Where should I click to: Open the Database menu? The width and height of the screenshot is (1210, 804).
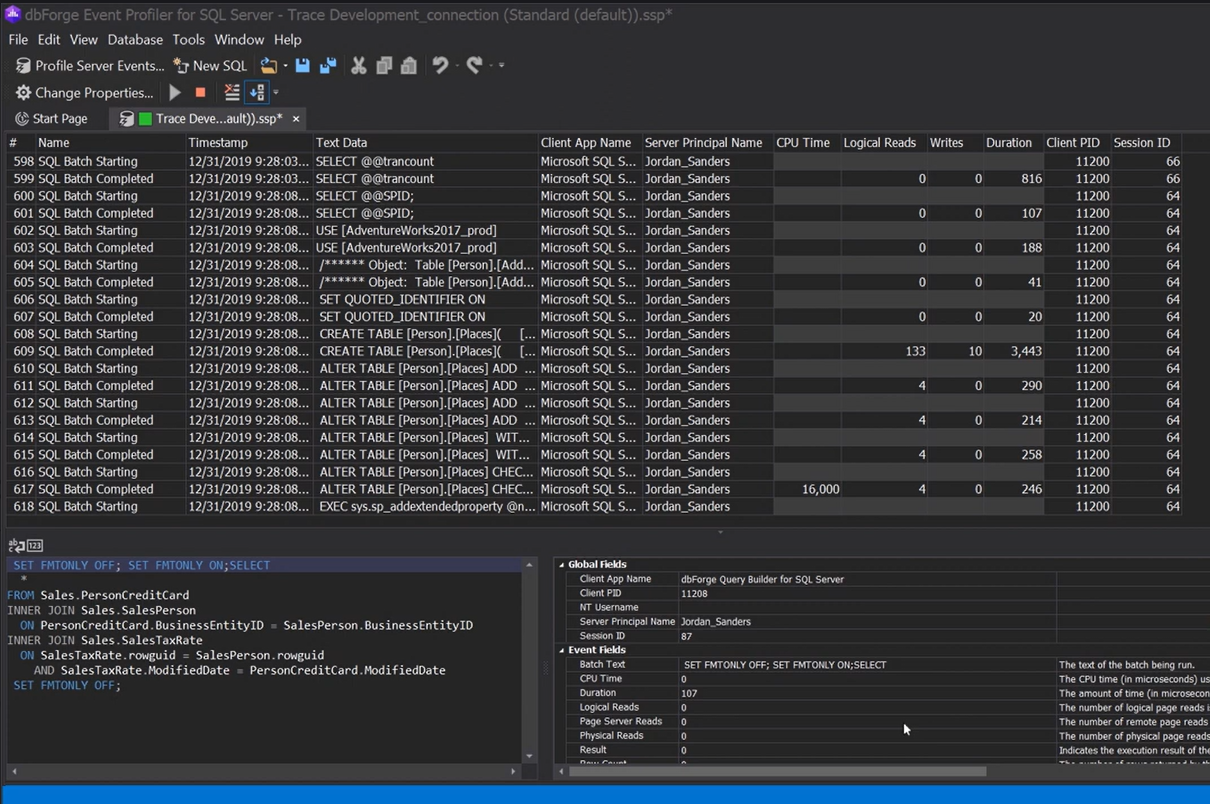pos(135,40)
